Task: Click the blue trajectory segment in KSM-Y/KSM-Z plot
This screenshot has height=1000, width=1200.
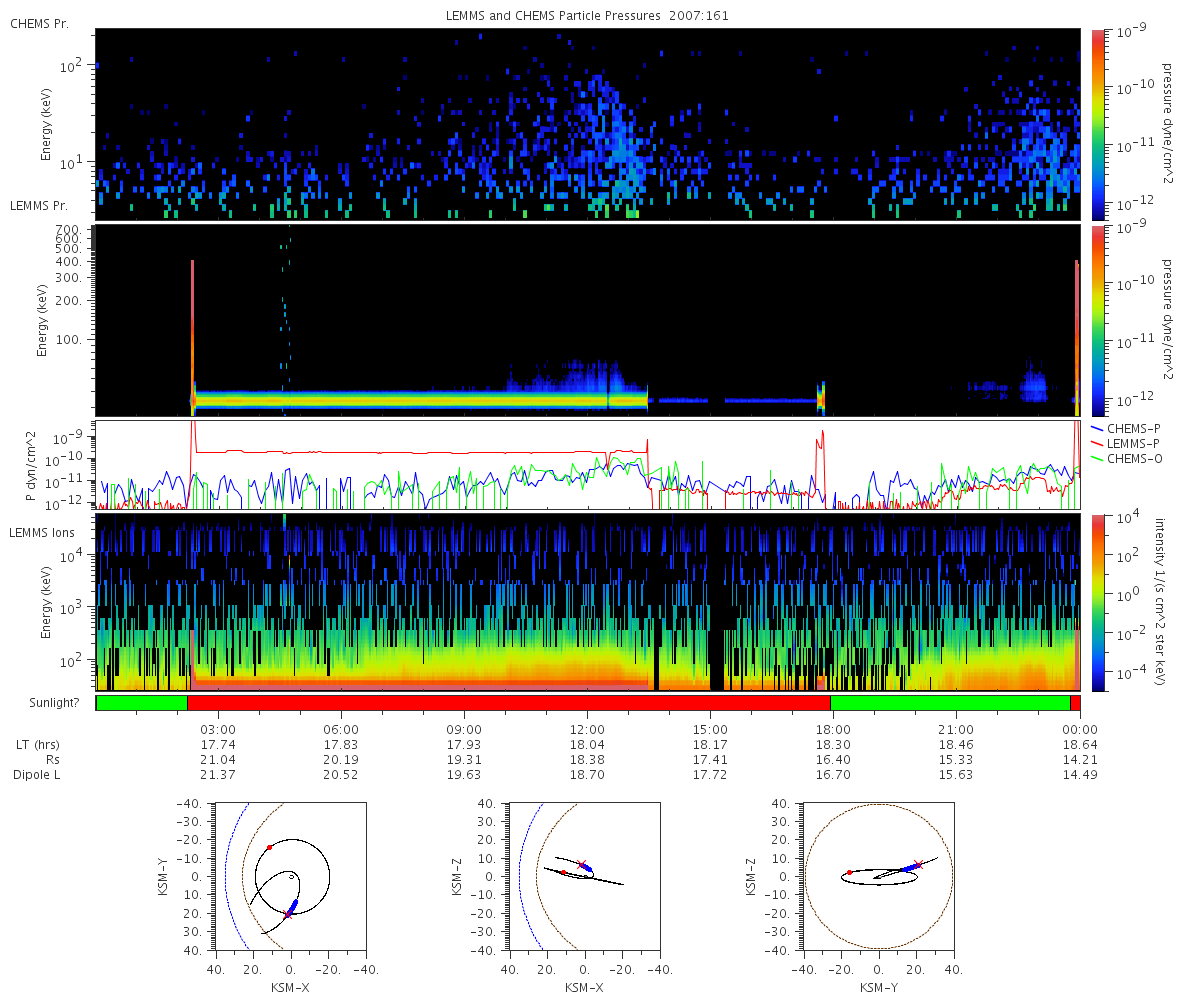Action: coord(907,868)
